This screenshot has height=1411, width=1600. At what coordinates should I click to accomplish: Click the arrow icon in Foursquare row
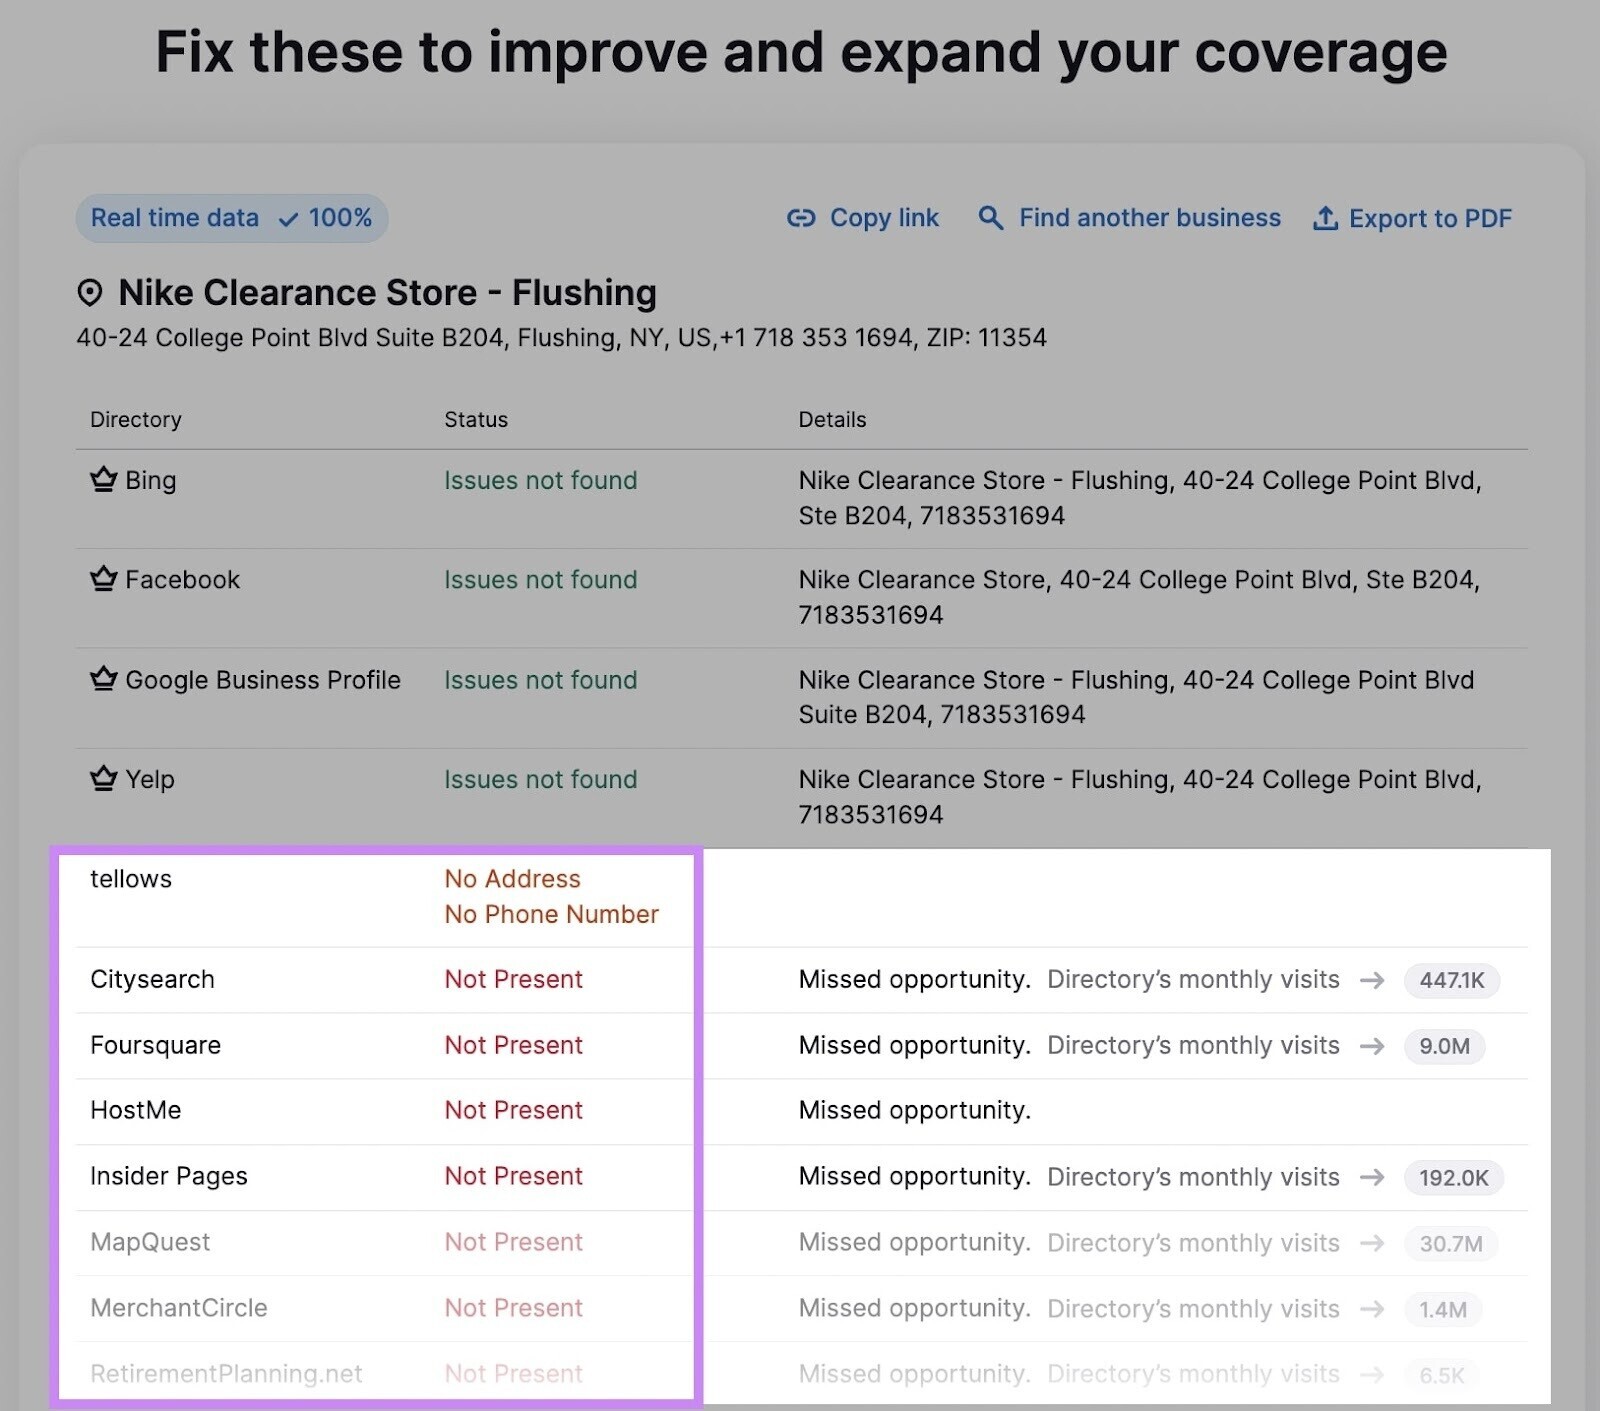[1372, 1046]
